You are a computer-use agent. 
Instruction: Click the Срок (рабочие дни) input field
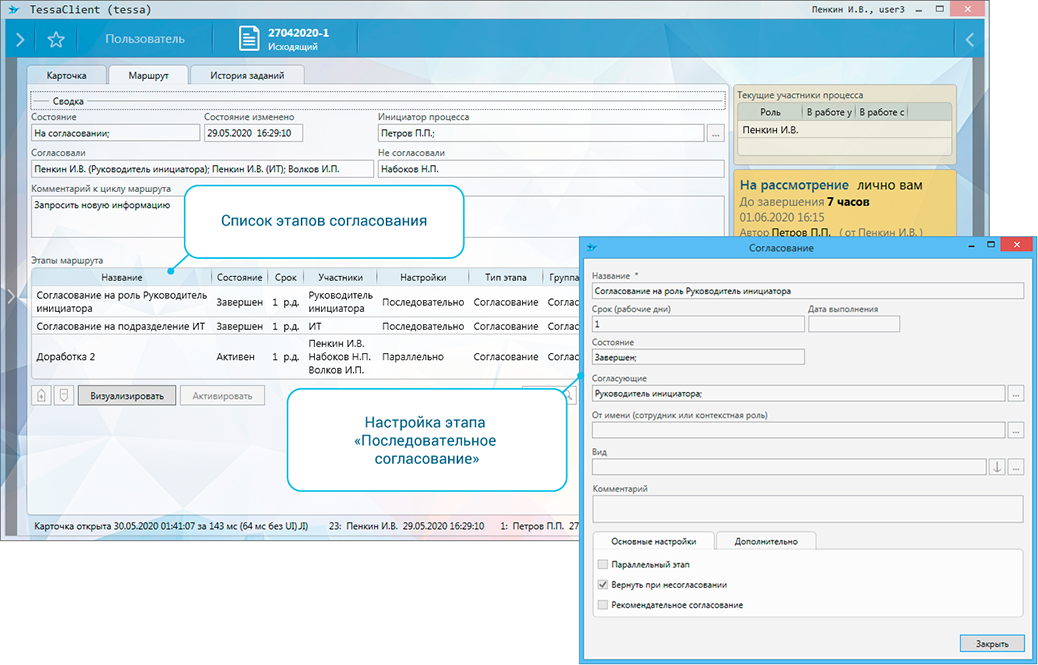pyautogui.click(x=697, y=324)
